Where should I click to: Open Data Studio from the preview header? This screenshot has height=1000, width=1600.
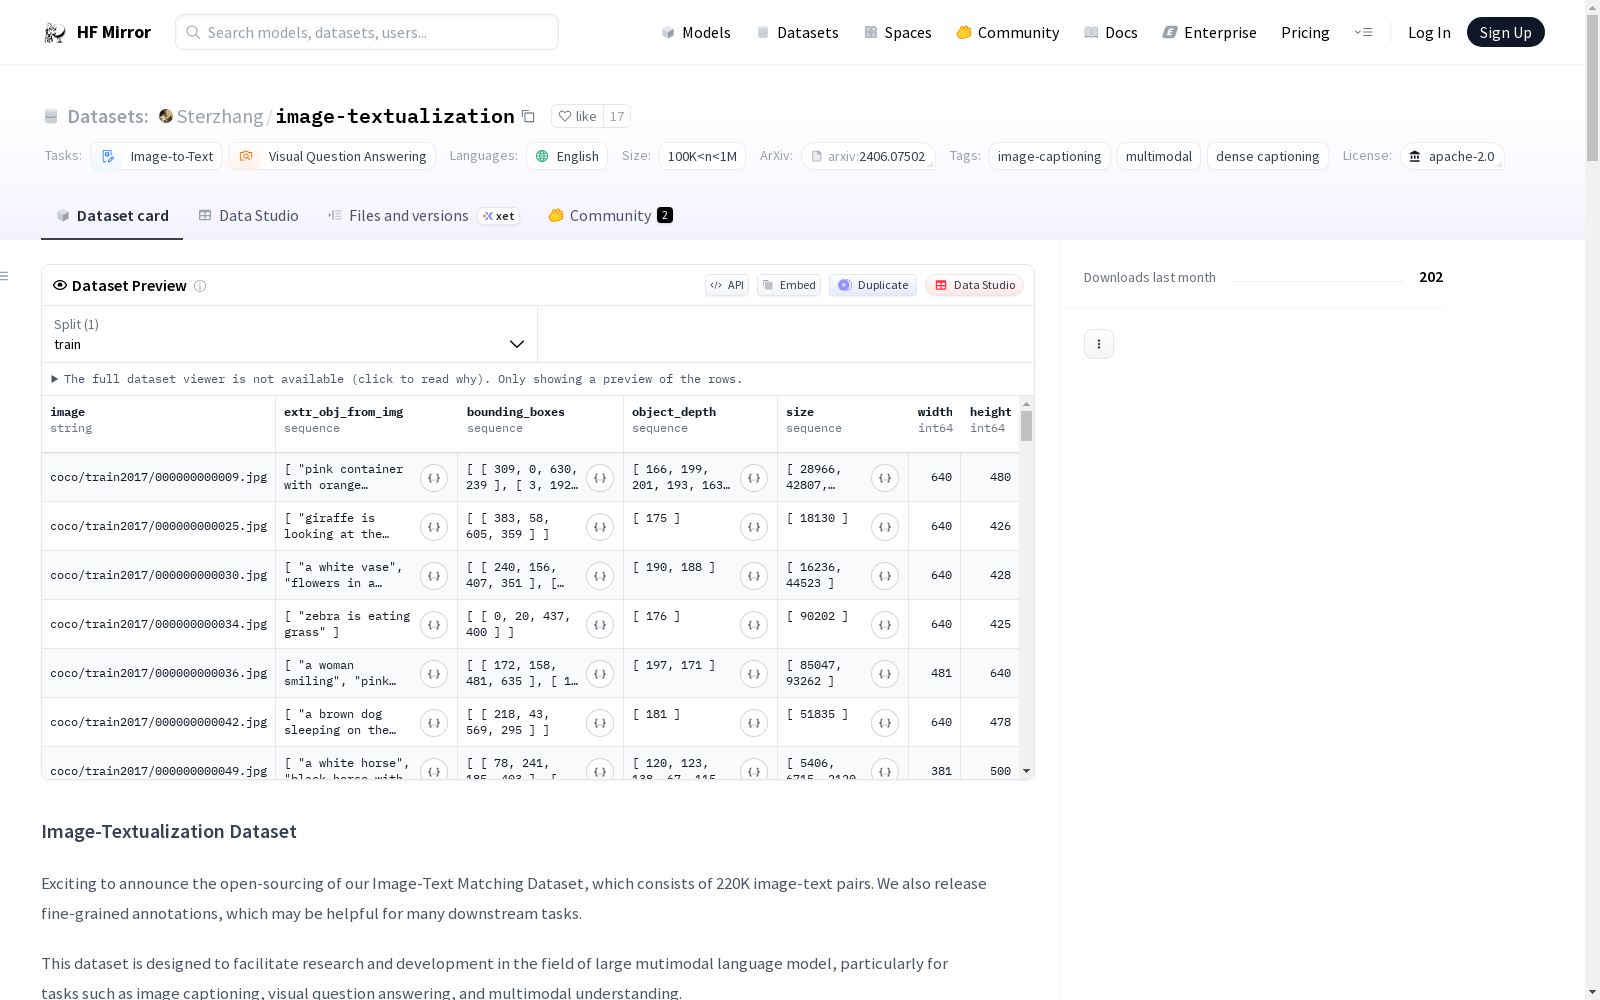(974, 285)
